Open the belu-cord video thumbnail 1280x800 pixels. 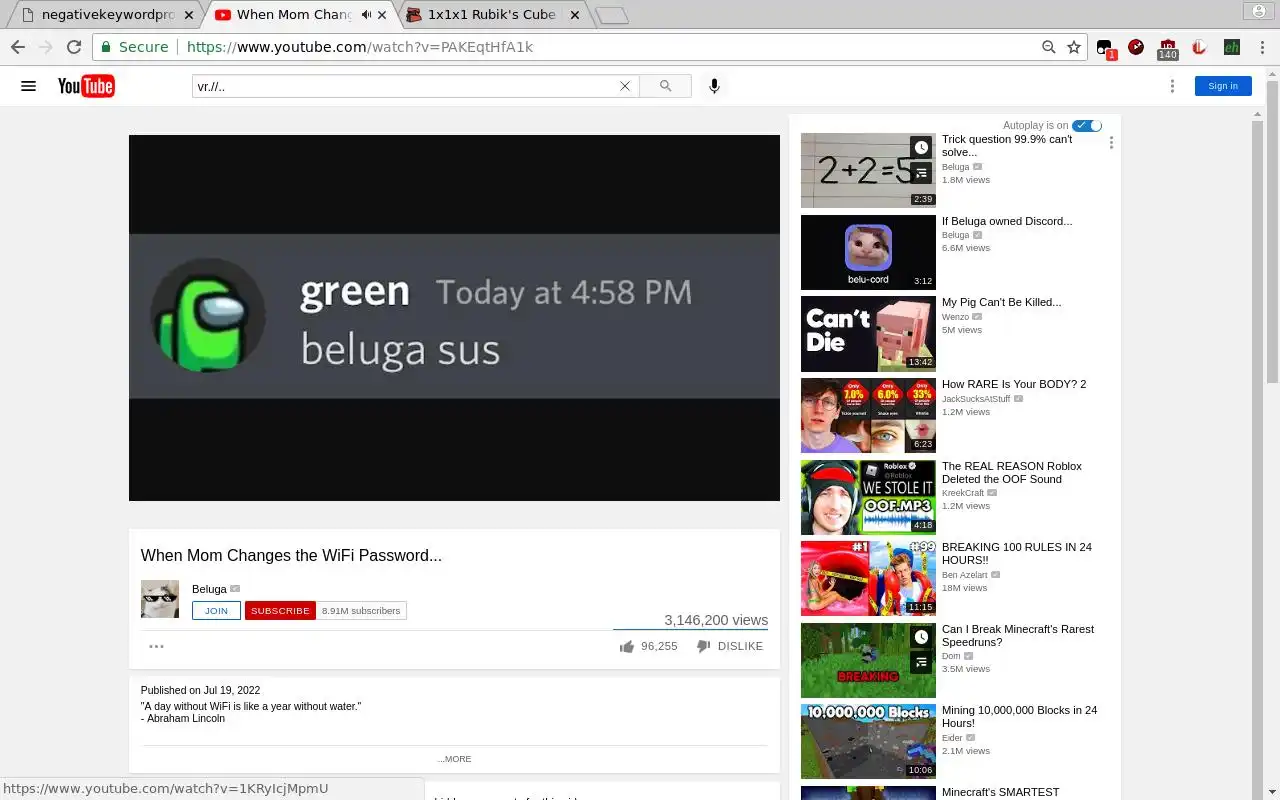(868, 252)
